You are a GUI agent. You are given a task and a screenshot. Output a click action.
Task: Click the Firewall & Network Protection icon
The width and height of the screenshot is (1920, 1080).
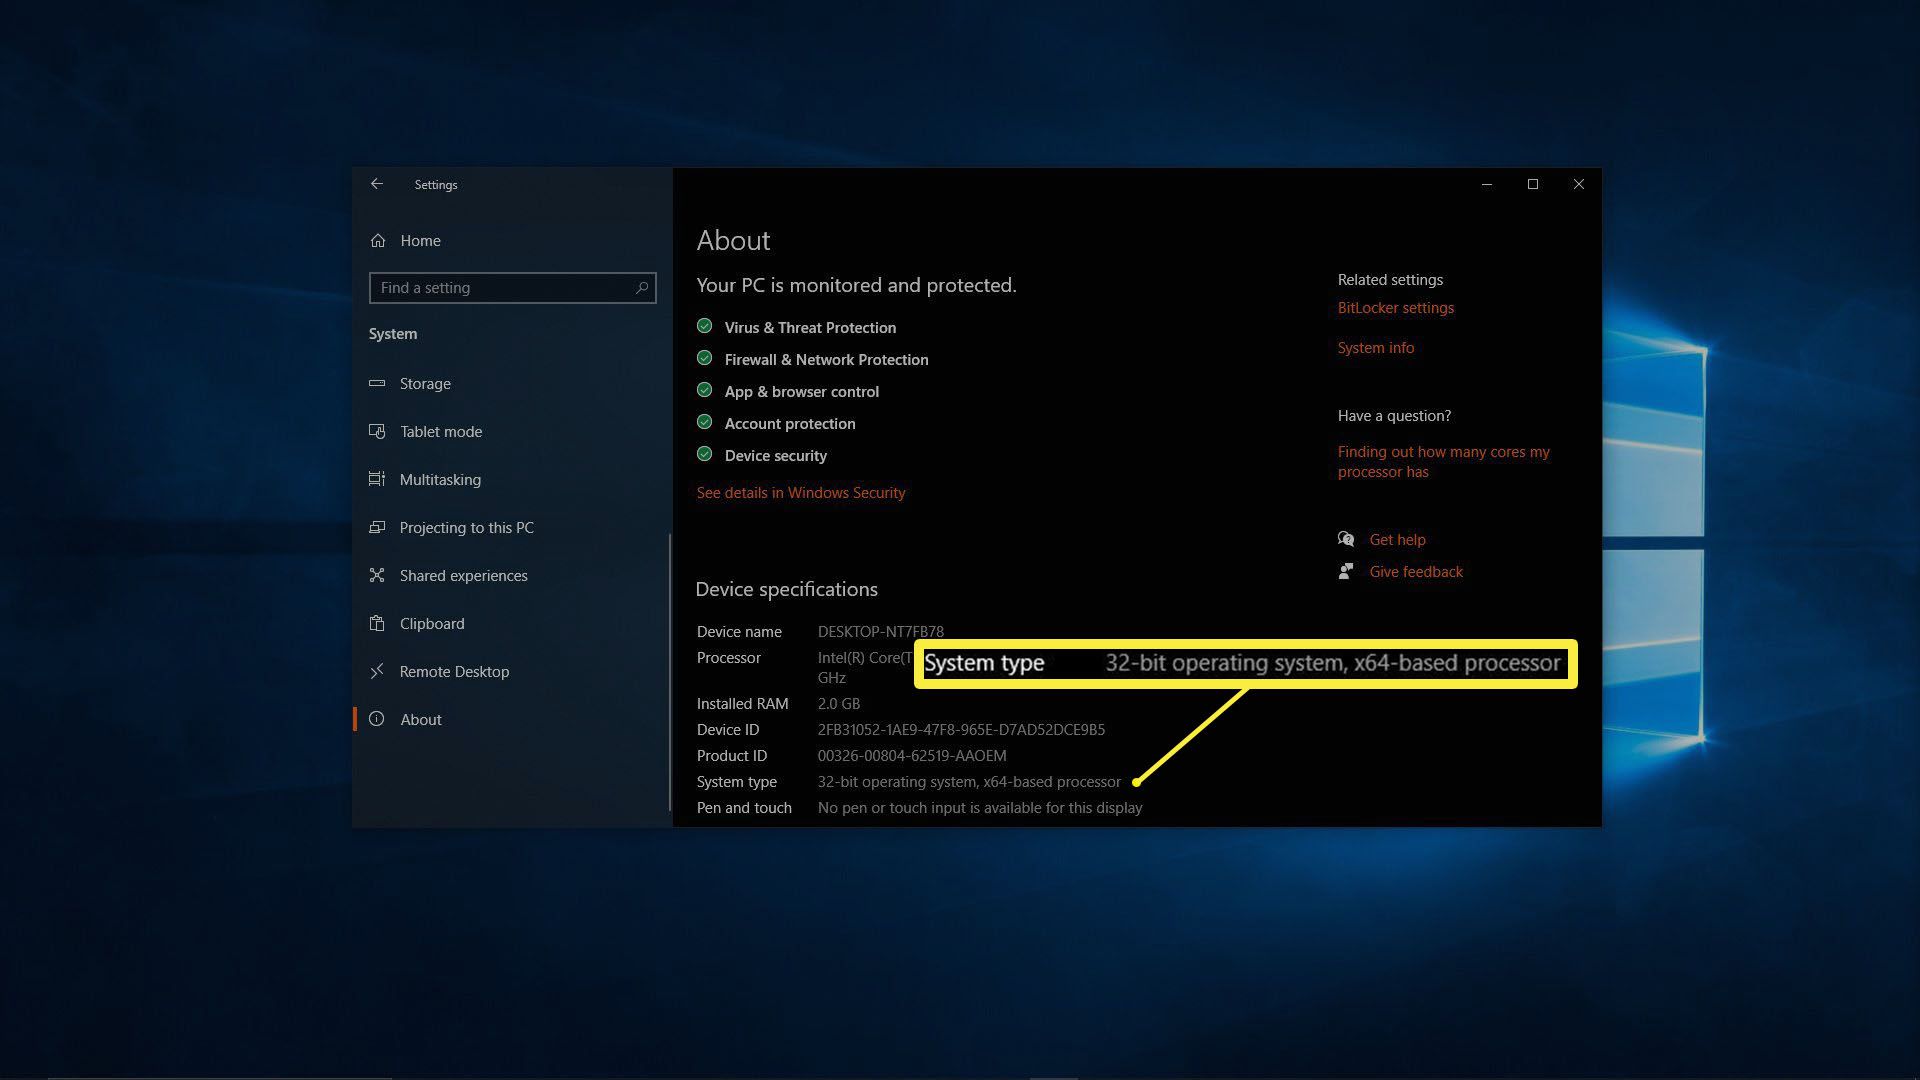(704, 359)
